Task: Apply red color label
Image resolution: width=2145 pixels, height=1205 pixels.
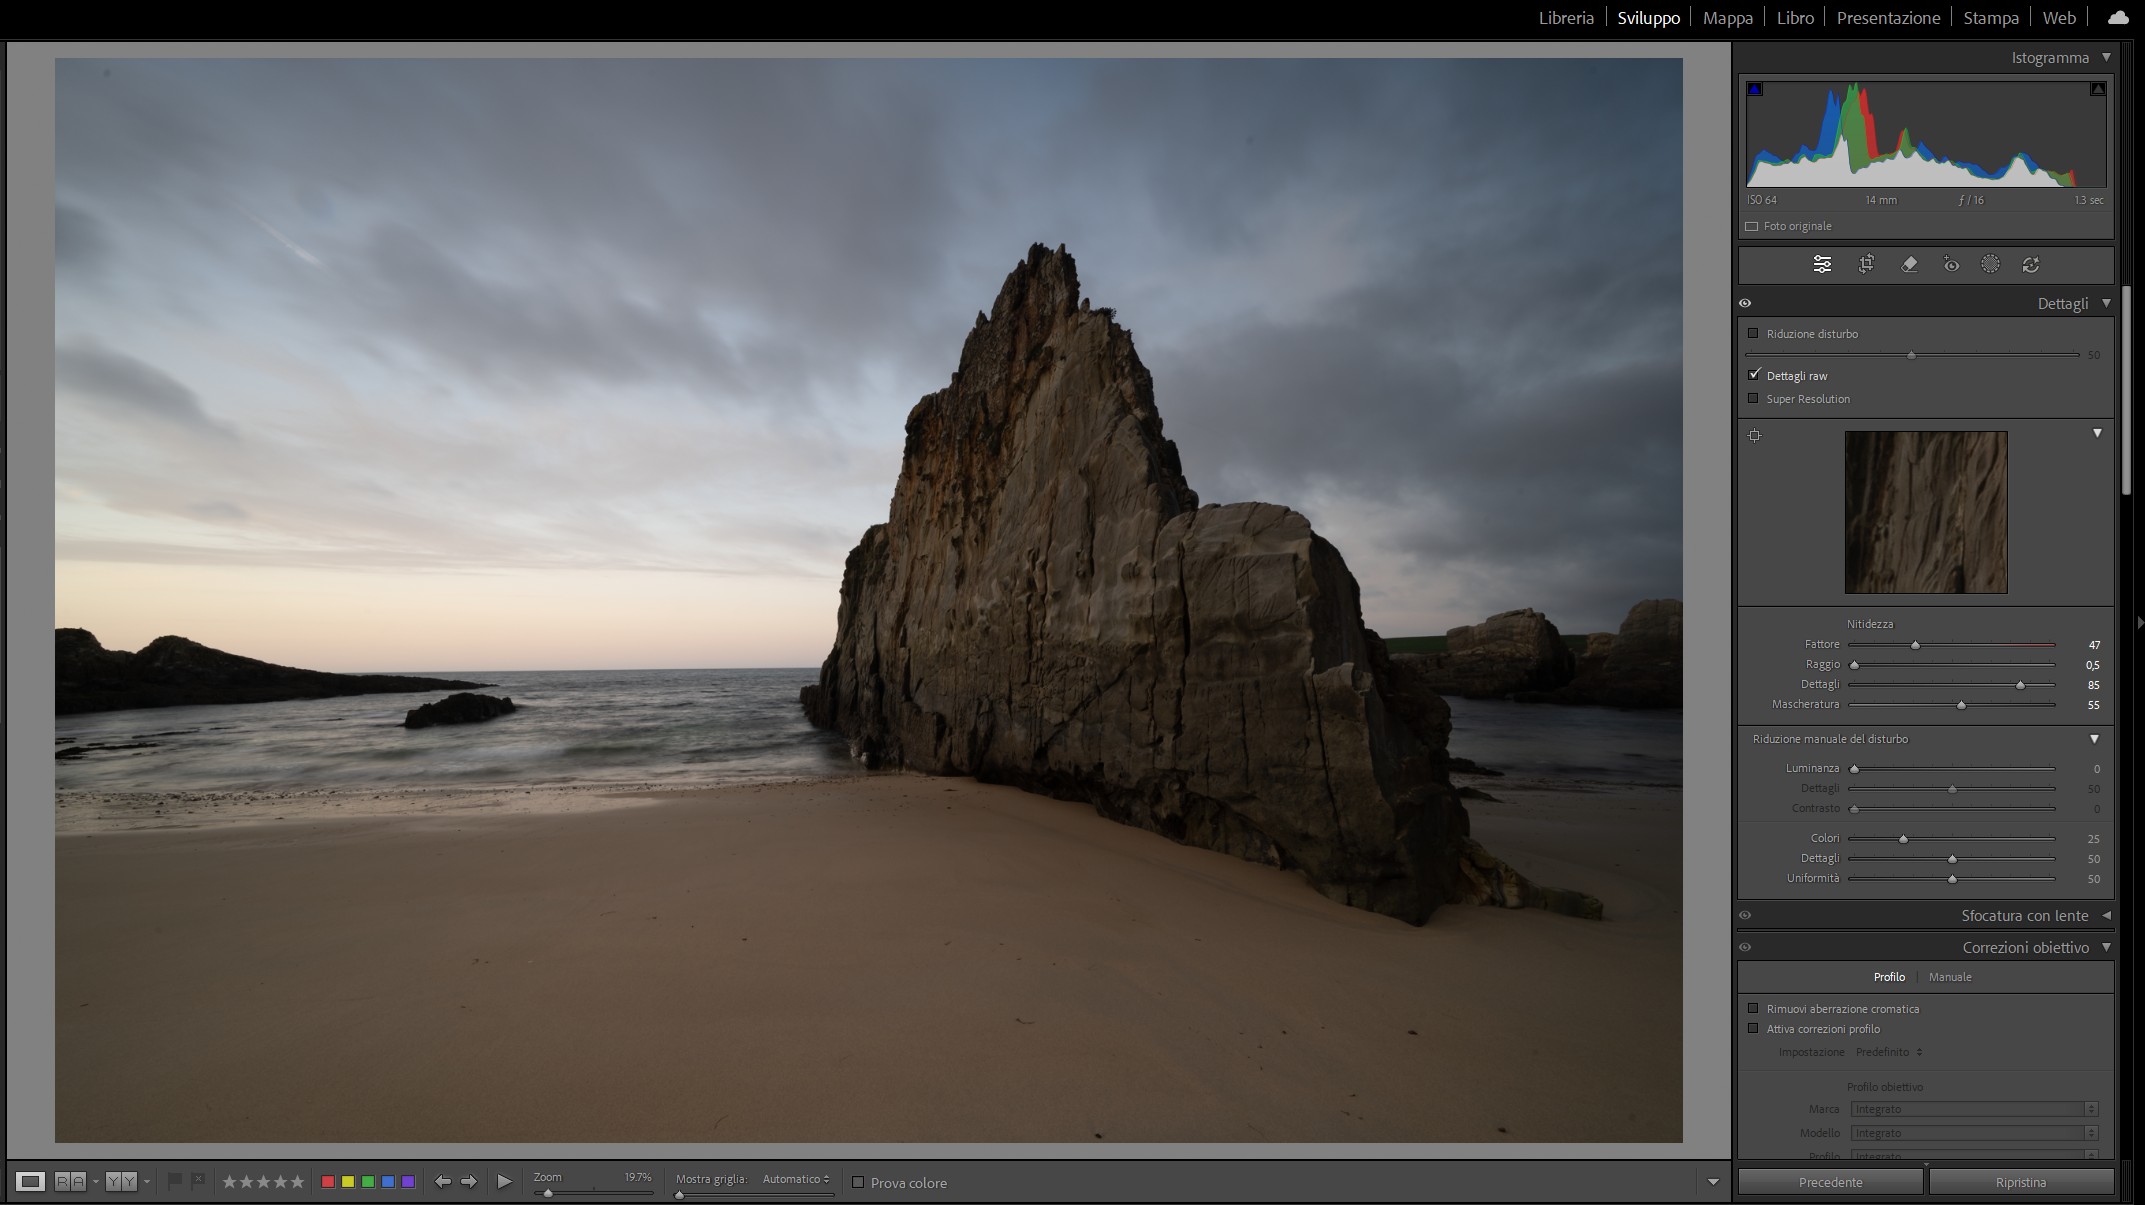Action: pyautogui.click(x=328, y=1182)
